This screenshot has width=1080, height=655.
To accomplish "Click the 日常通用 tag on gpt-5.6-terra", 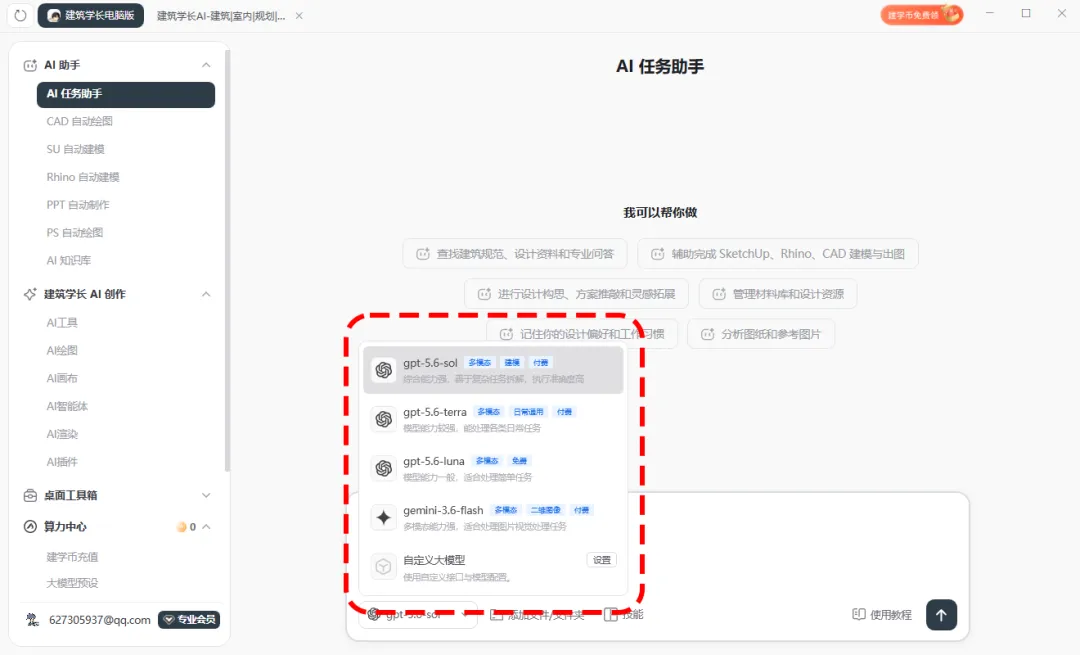I will point(528,412).
